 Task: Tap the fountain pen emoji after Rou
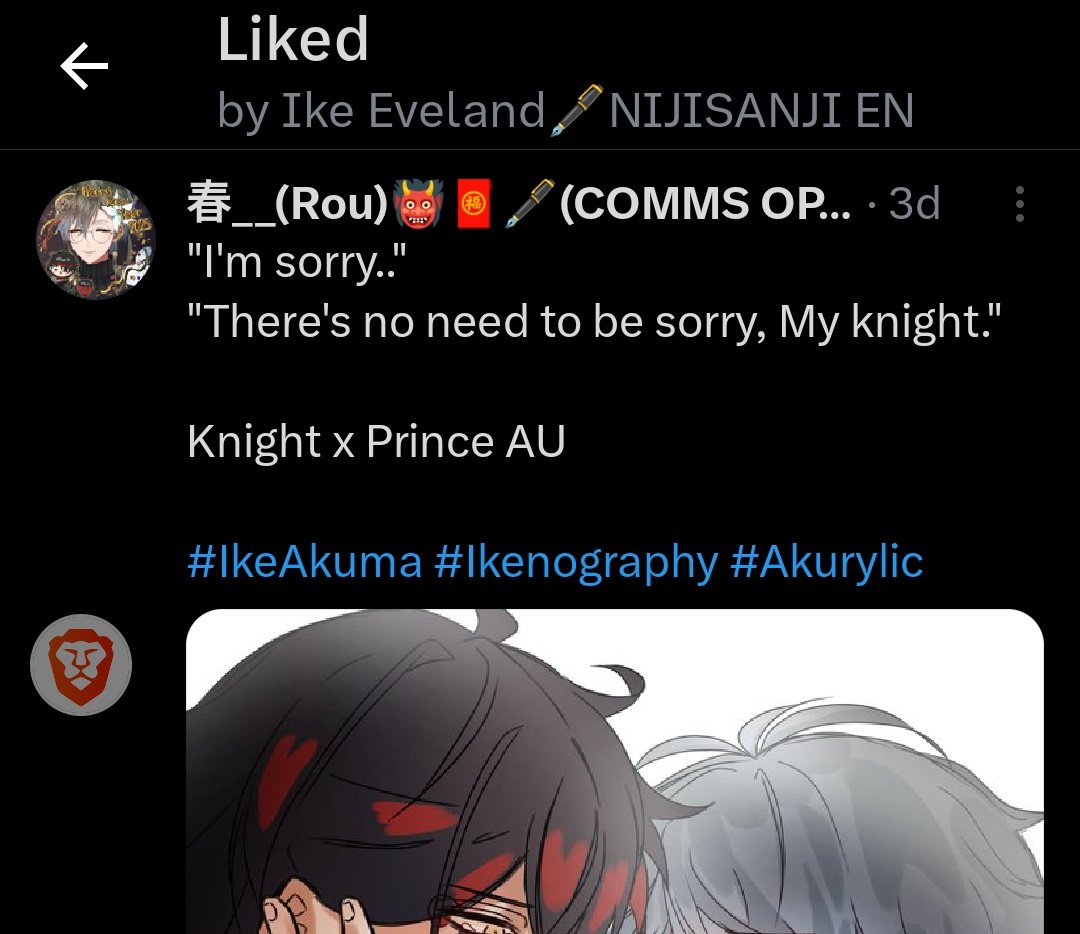point(530,204)
